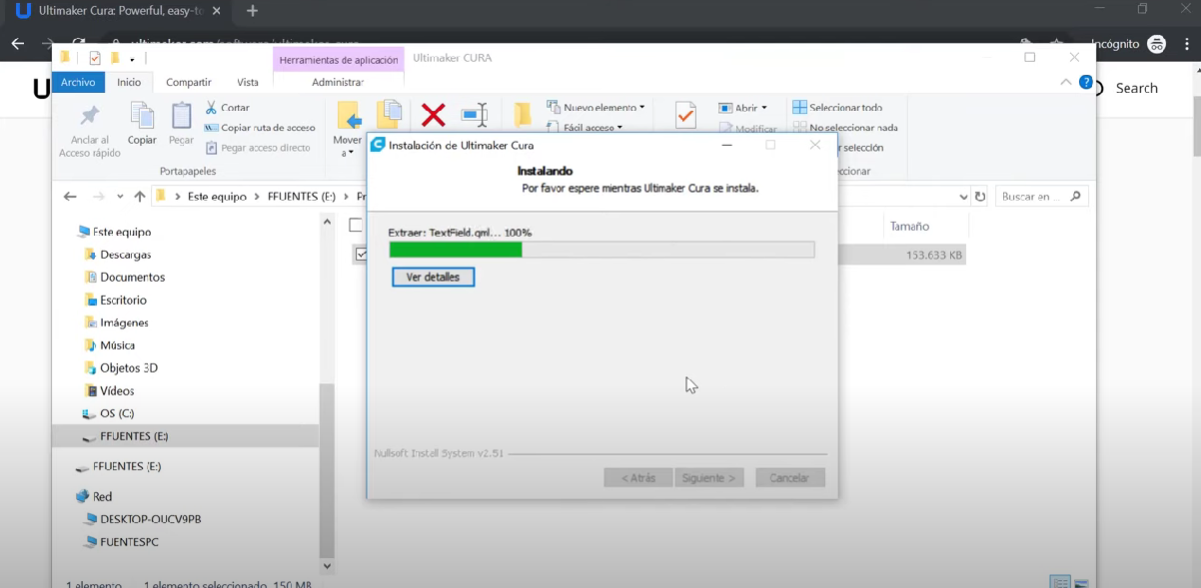
Task: Click the Ver detalles button
Action: [433, 277]
